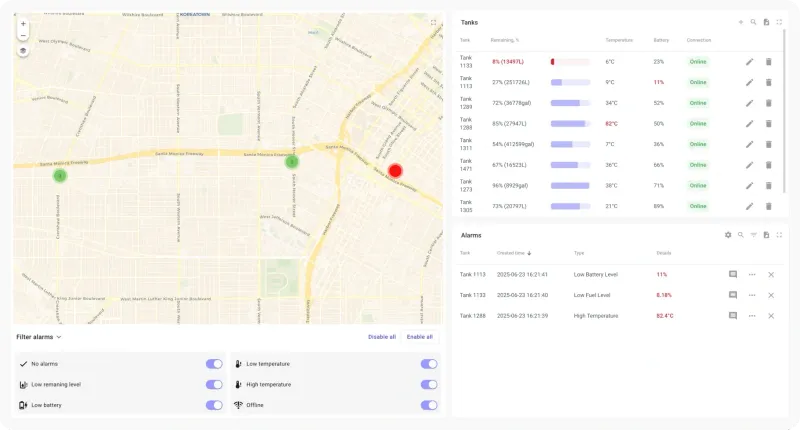Sort Alarms table by Details column
Screen dimensions: 800x430
(x=663, y=253)
